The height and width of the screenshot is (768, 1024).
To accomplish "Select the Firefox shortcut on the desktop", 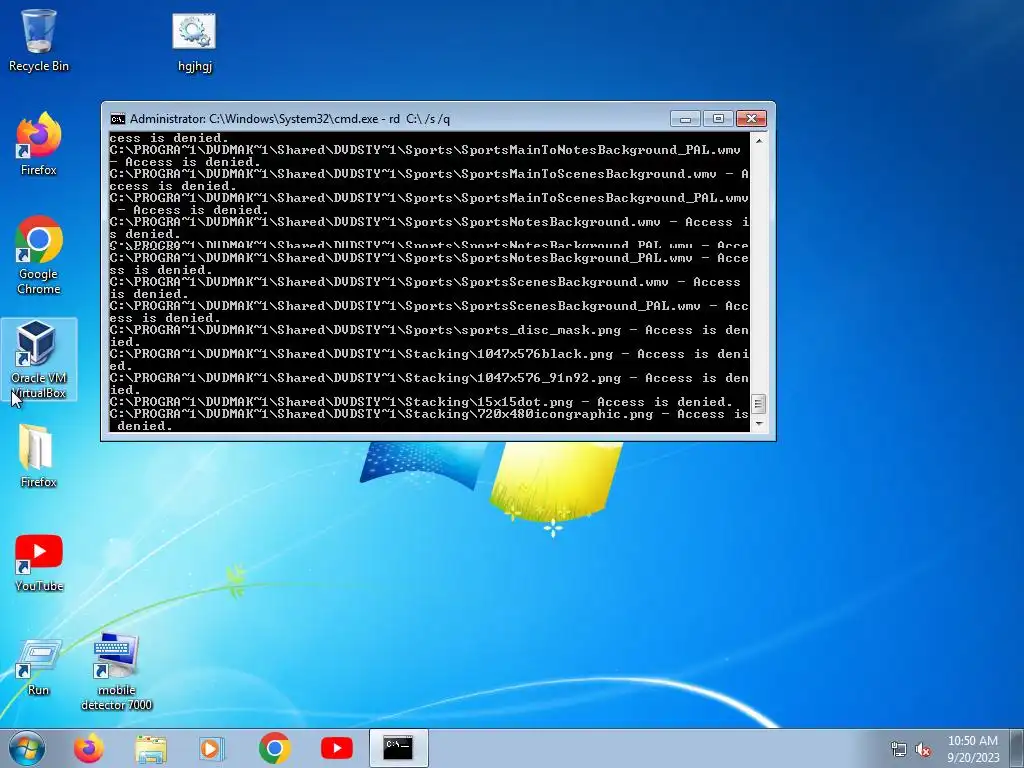I will coord(39,144).
